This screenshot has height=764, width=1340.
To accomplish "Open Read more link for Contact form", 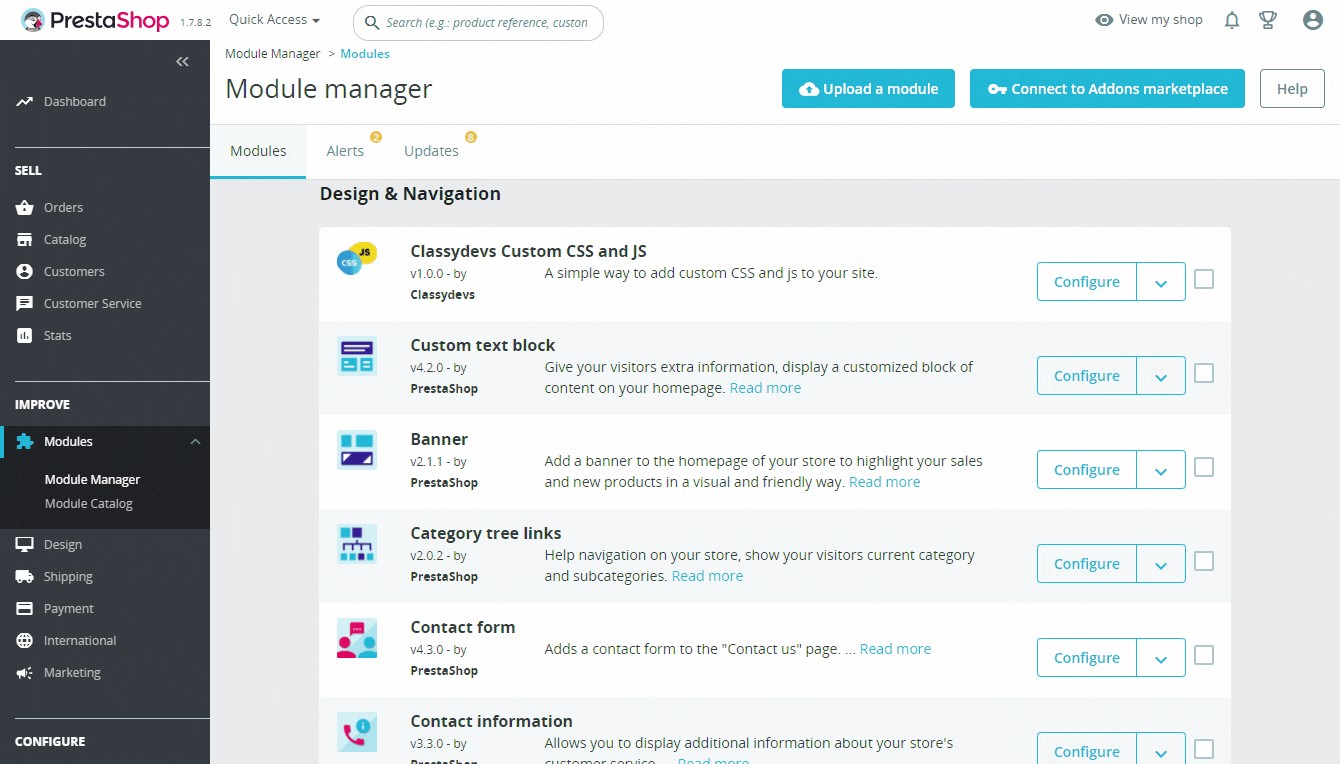I will 895,649.
